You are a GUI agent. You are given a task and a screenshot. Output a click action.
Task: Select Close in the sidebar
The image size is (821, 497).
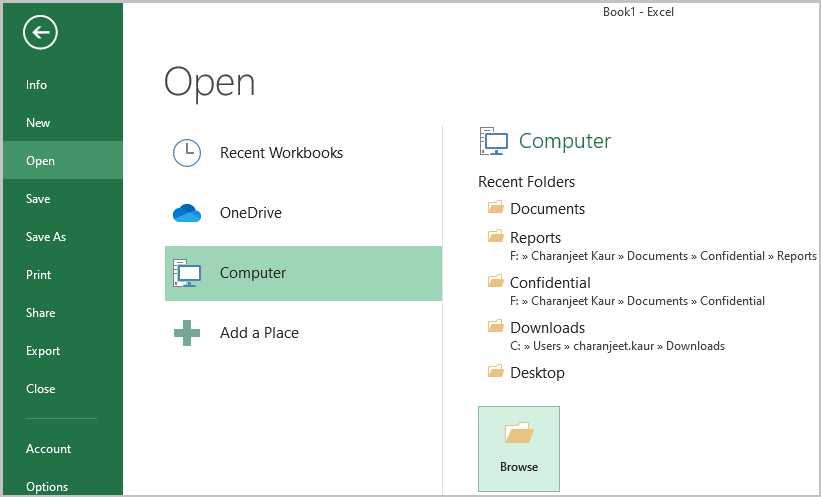tap(63, 389)
